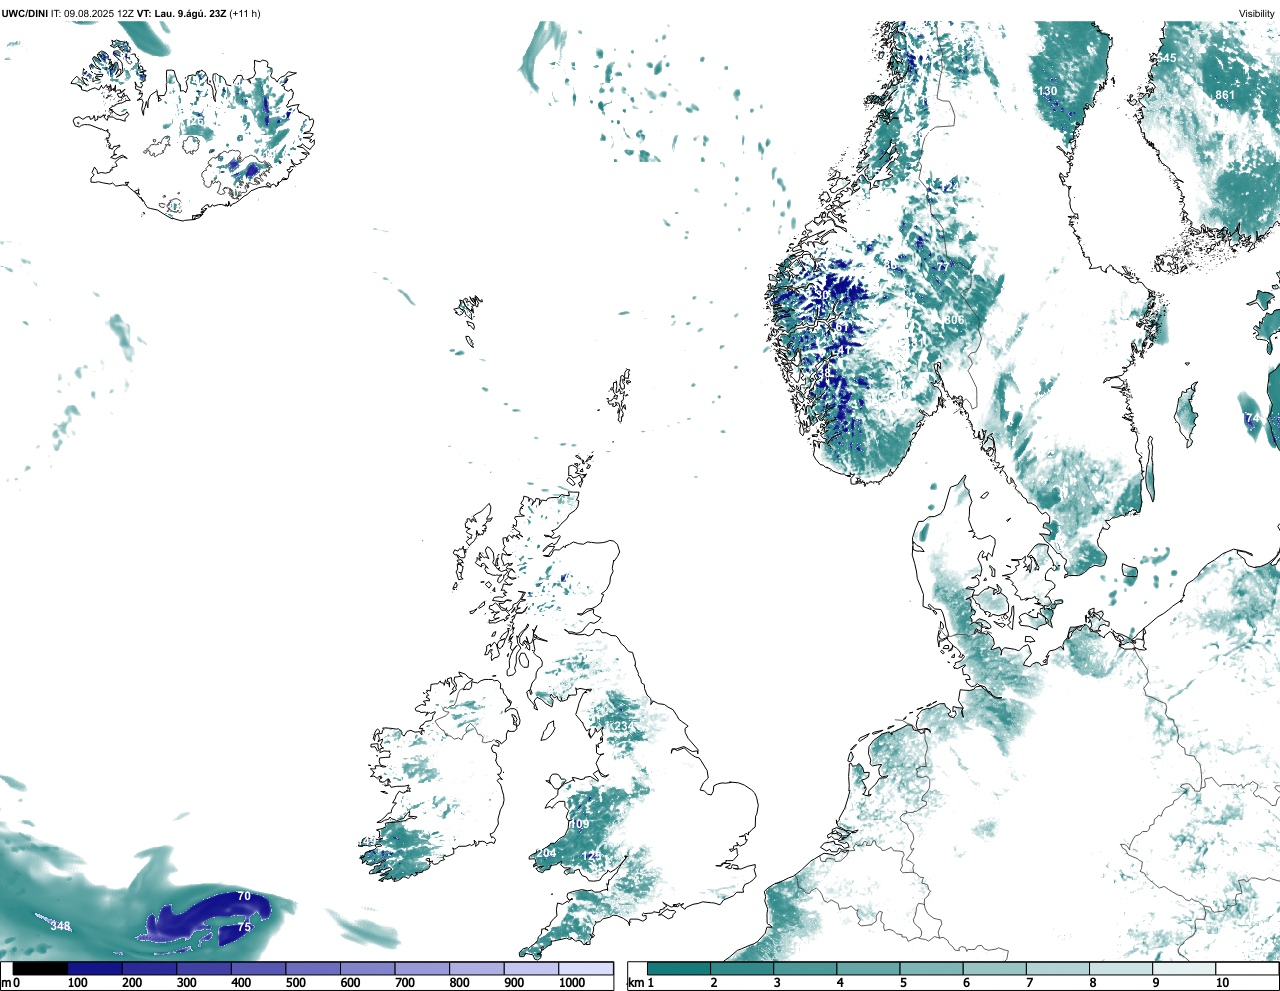This screenshot has width=1280, height=991.
Task: Click the '806' value over eastern Norway
Action: (x=954, y=320)
